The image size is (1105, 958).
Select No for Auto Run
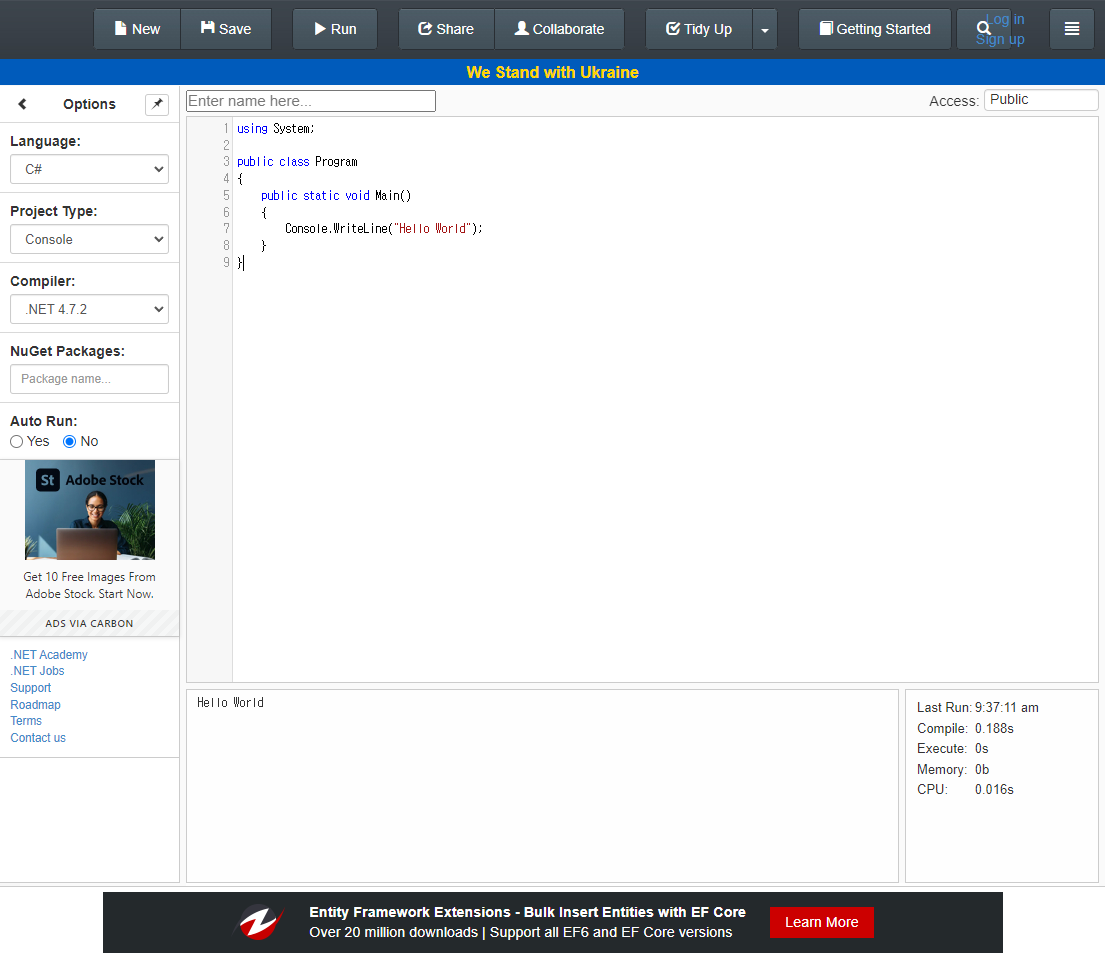[x=70, y=441]
